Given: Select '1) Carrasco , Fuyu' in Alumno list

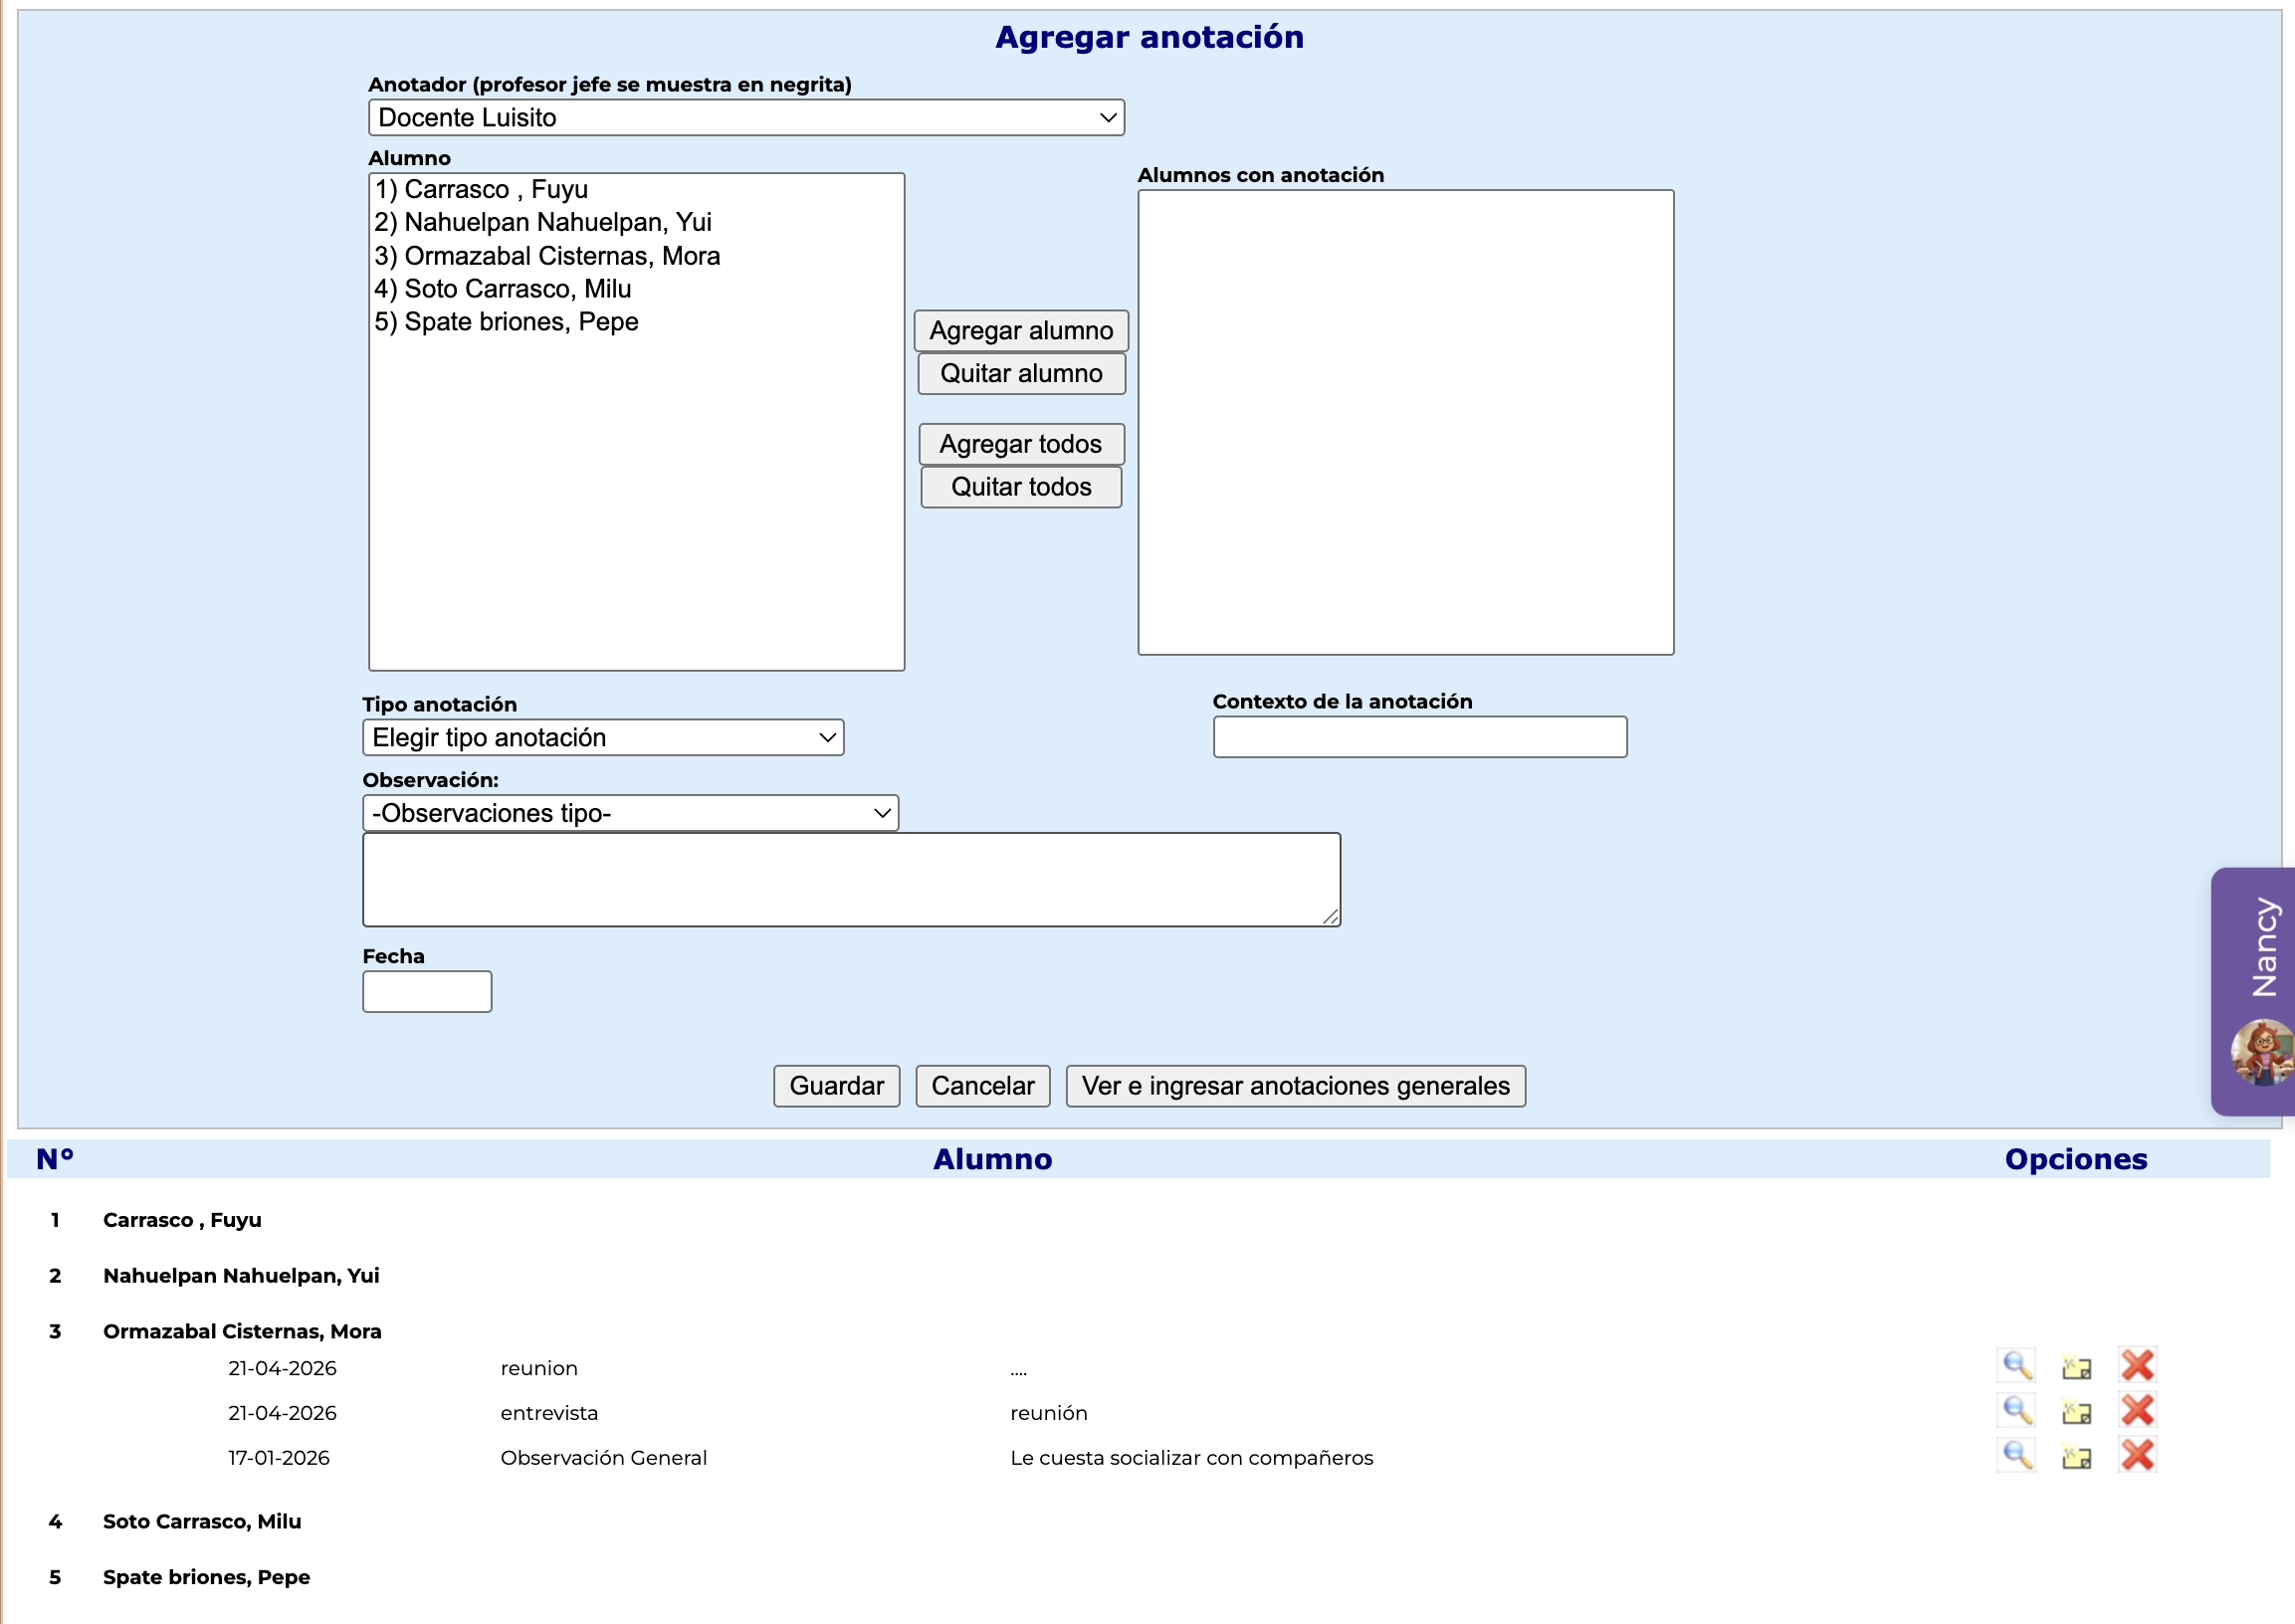Looking at the screenshot, I should tap(636, 190).
